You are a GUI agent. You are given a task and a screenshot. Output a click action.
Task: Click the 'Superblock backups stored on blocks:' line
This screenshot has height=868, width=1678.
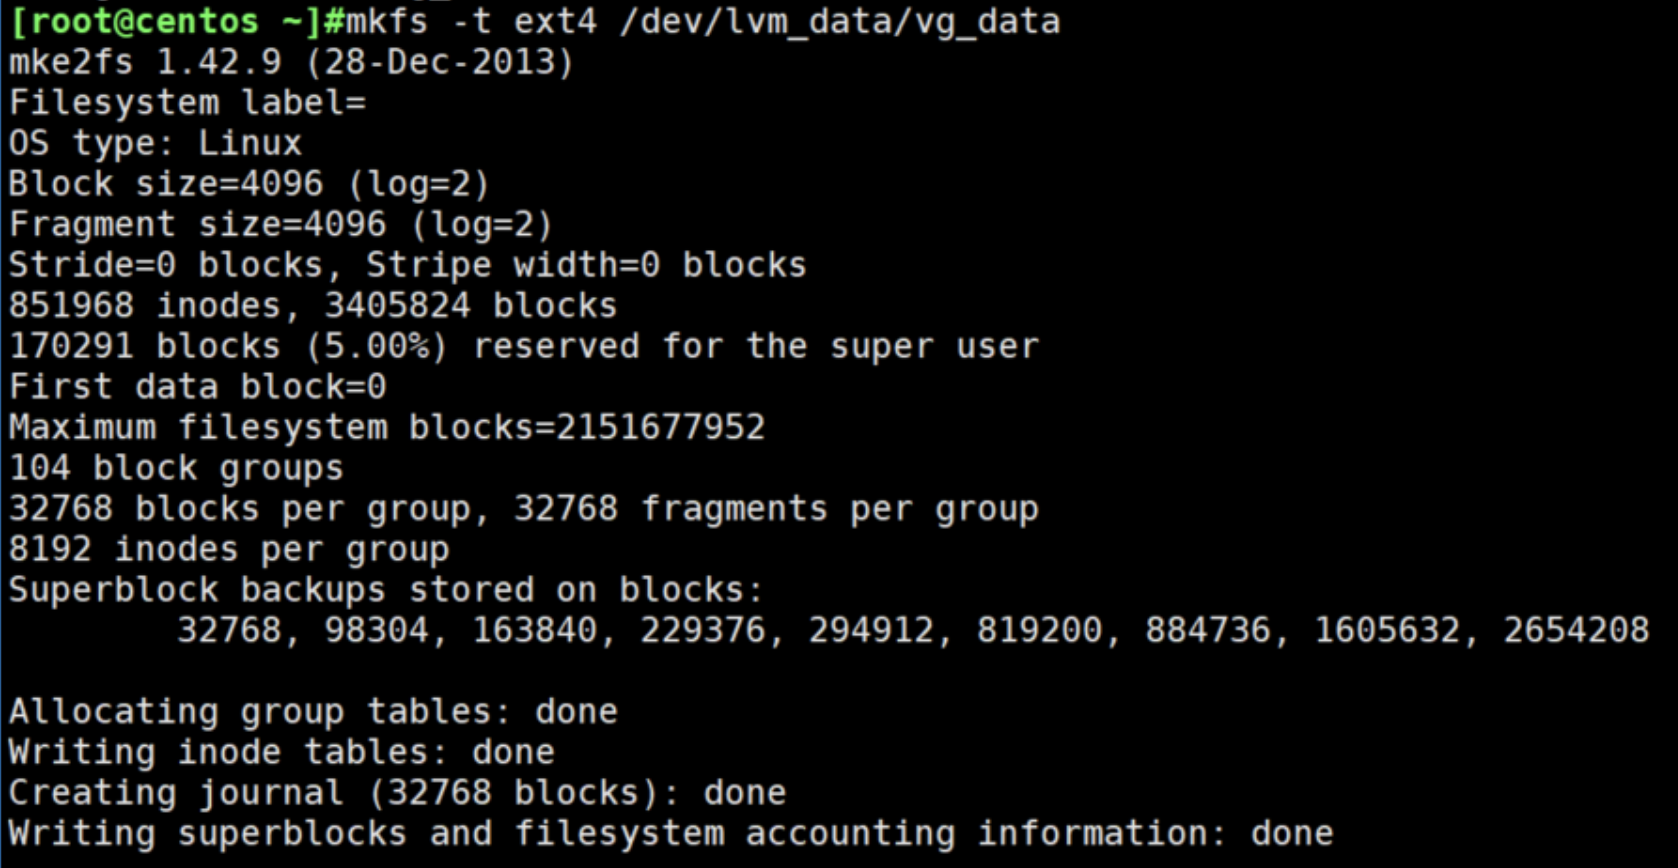point(386,589)
